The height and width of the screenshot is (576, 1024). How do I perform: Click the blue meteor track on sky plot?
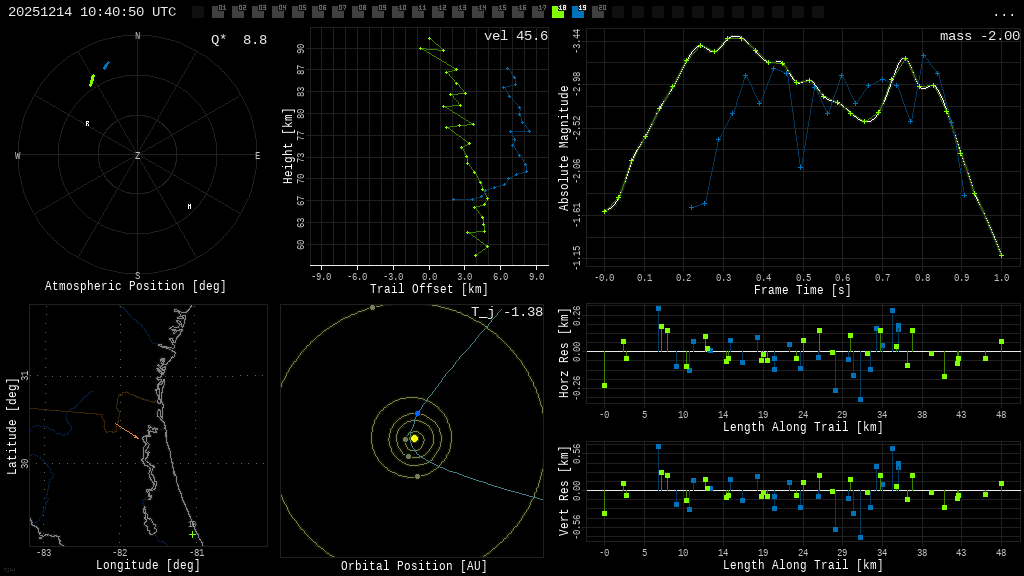[x=106, y=65]
